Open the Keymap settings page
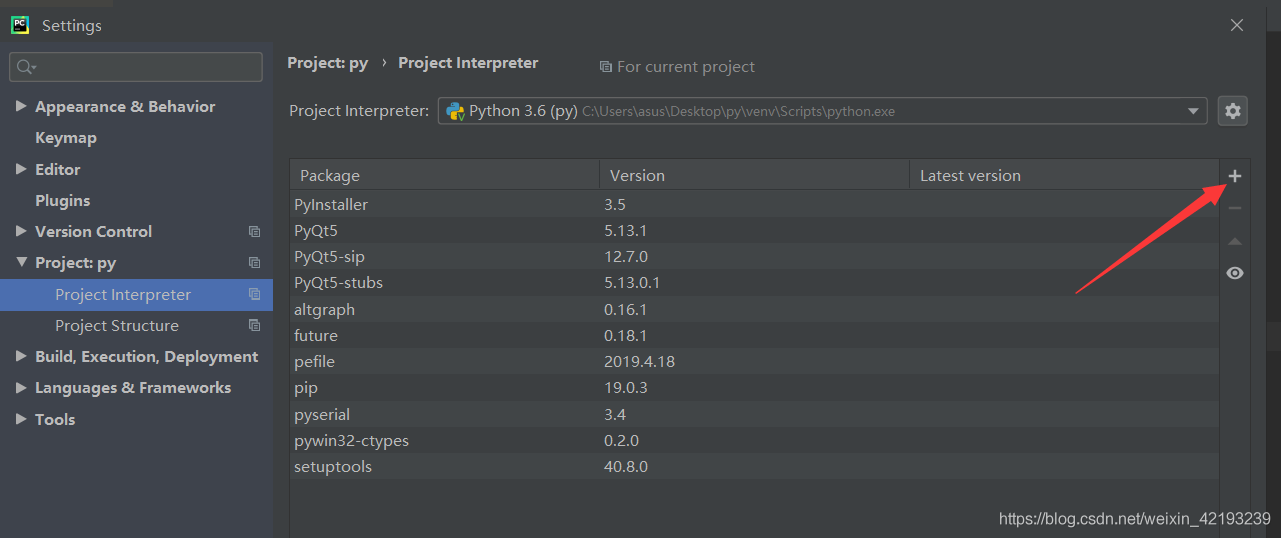The height and width of the screenshot is (538, 1281). tap(66, 138)
